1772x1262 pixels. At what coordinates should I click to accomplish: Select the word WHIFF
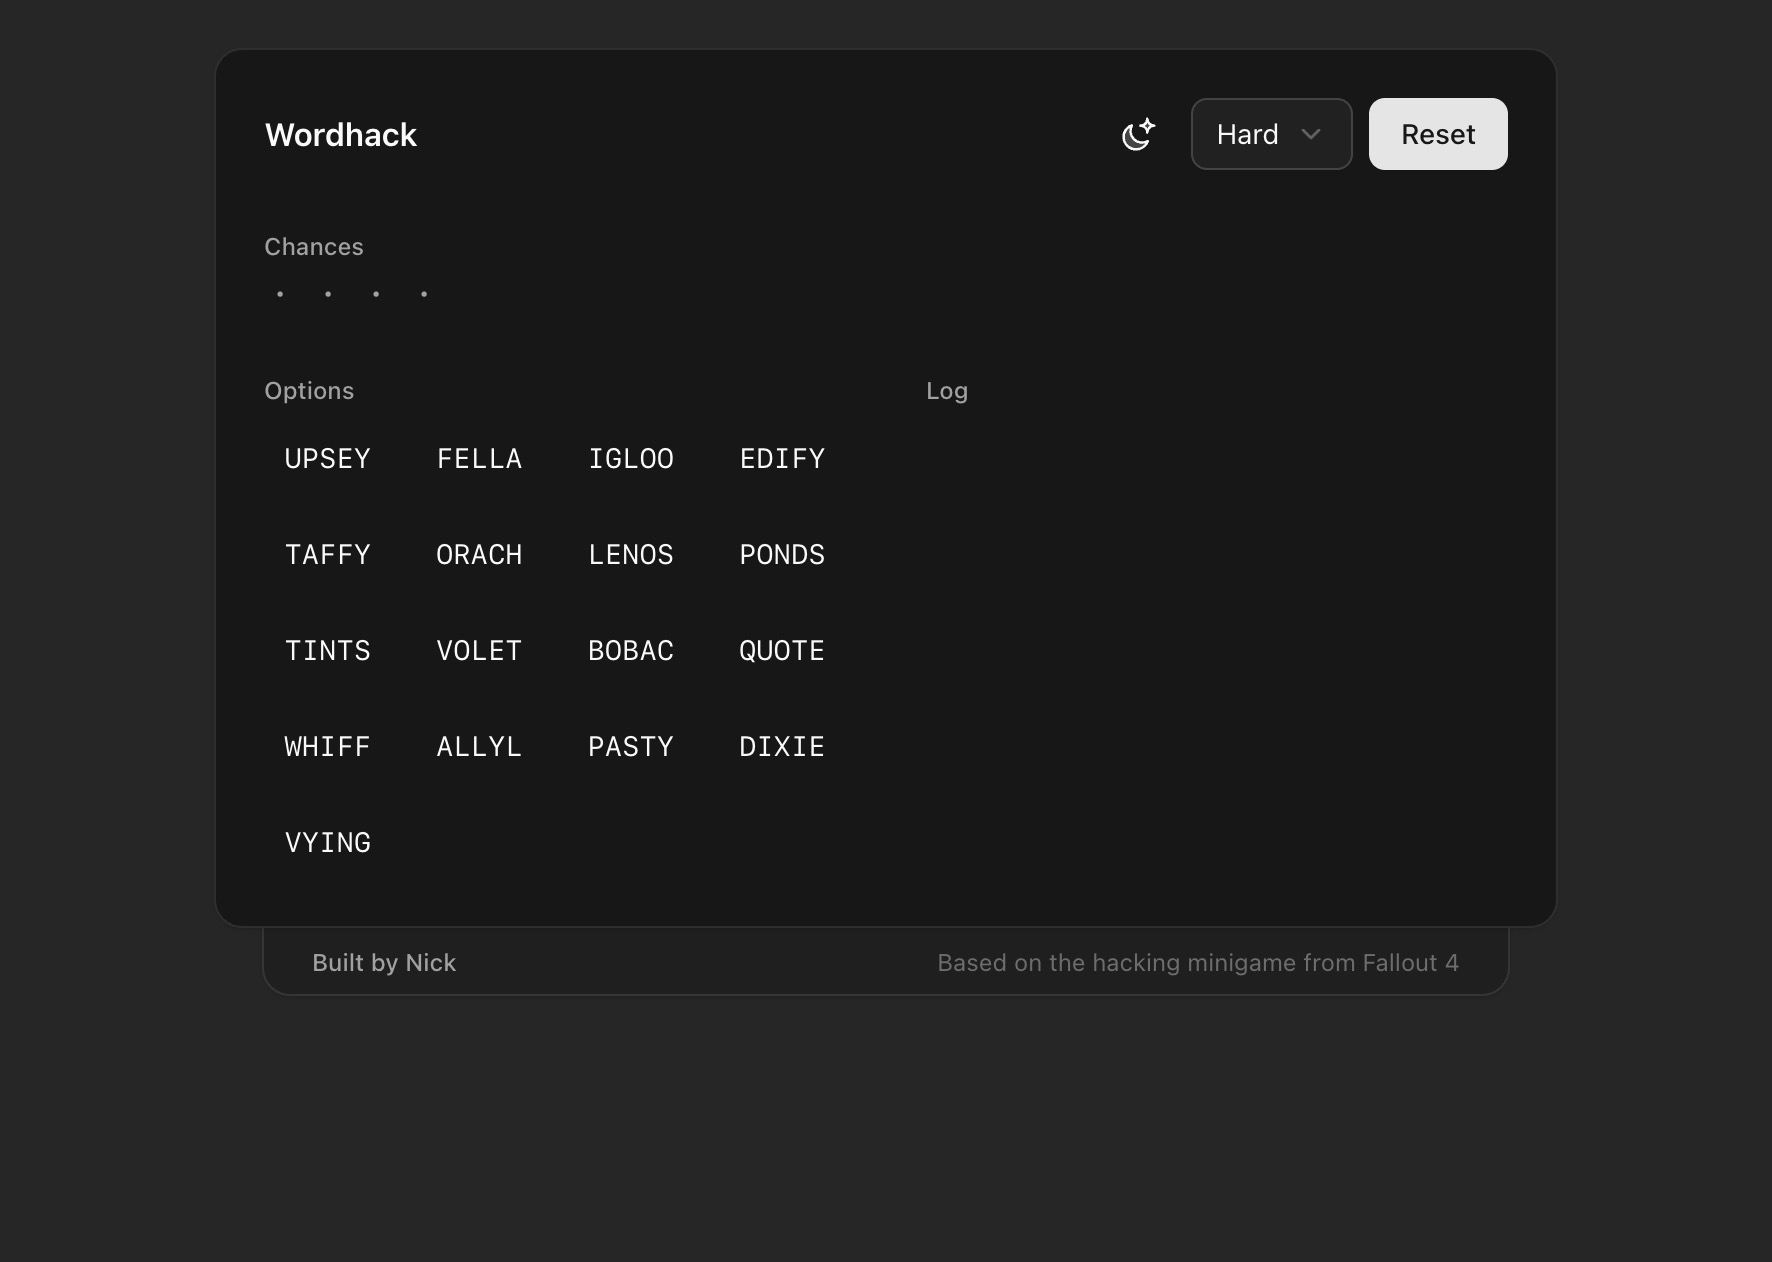click(328, 746)
